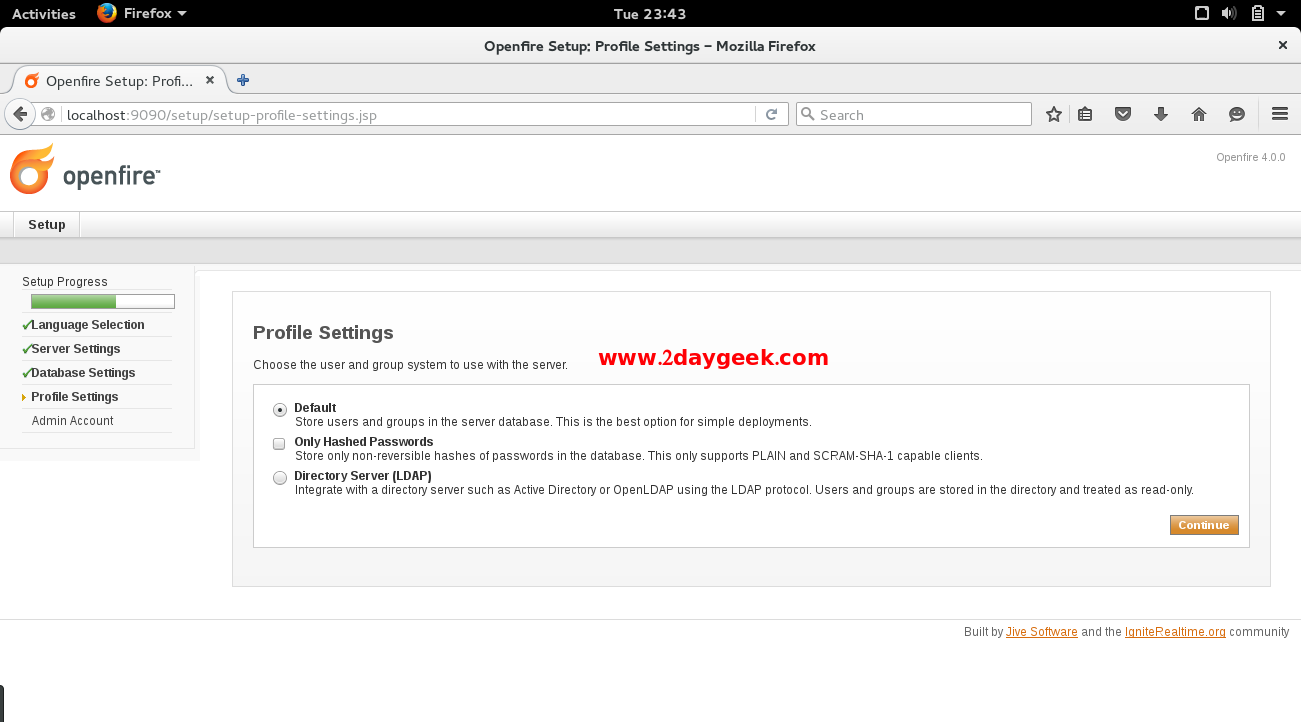This screenshot has height=722, width=1301.
Task: Click the Firefox back arrow button
Action: click(20, 114)
